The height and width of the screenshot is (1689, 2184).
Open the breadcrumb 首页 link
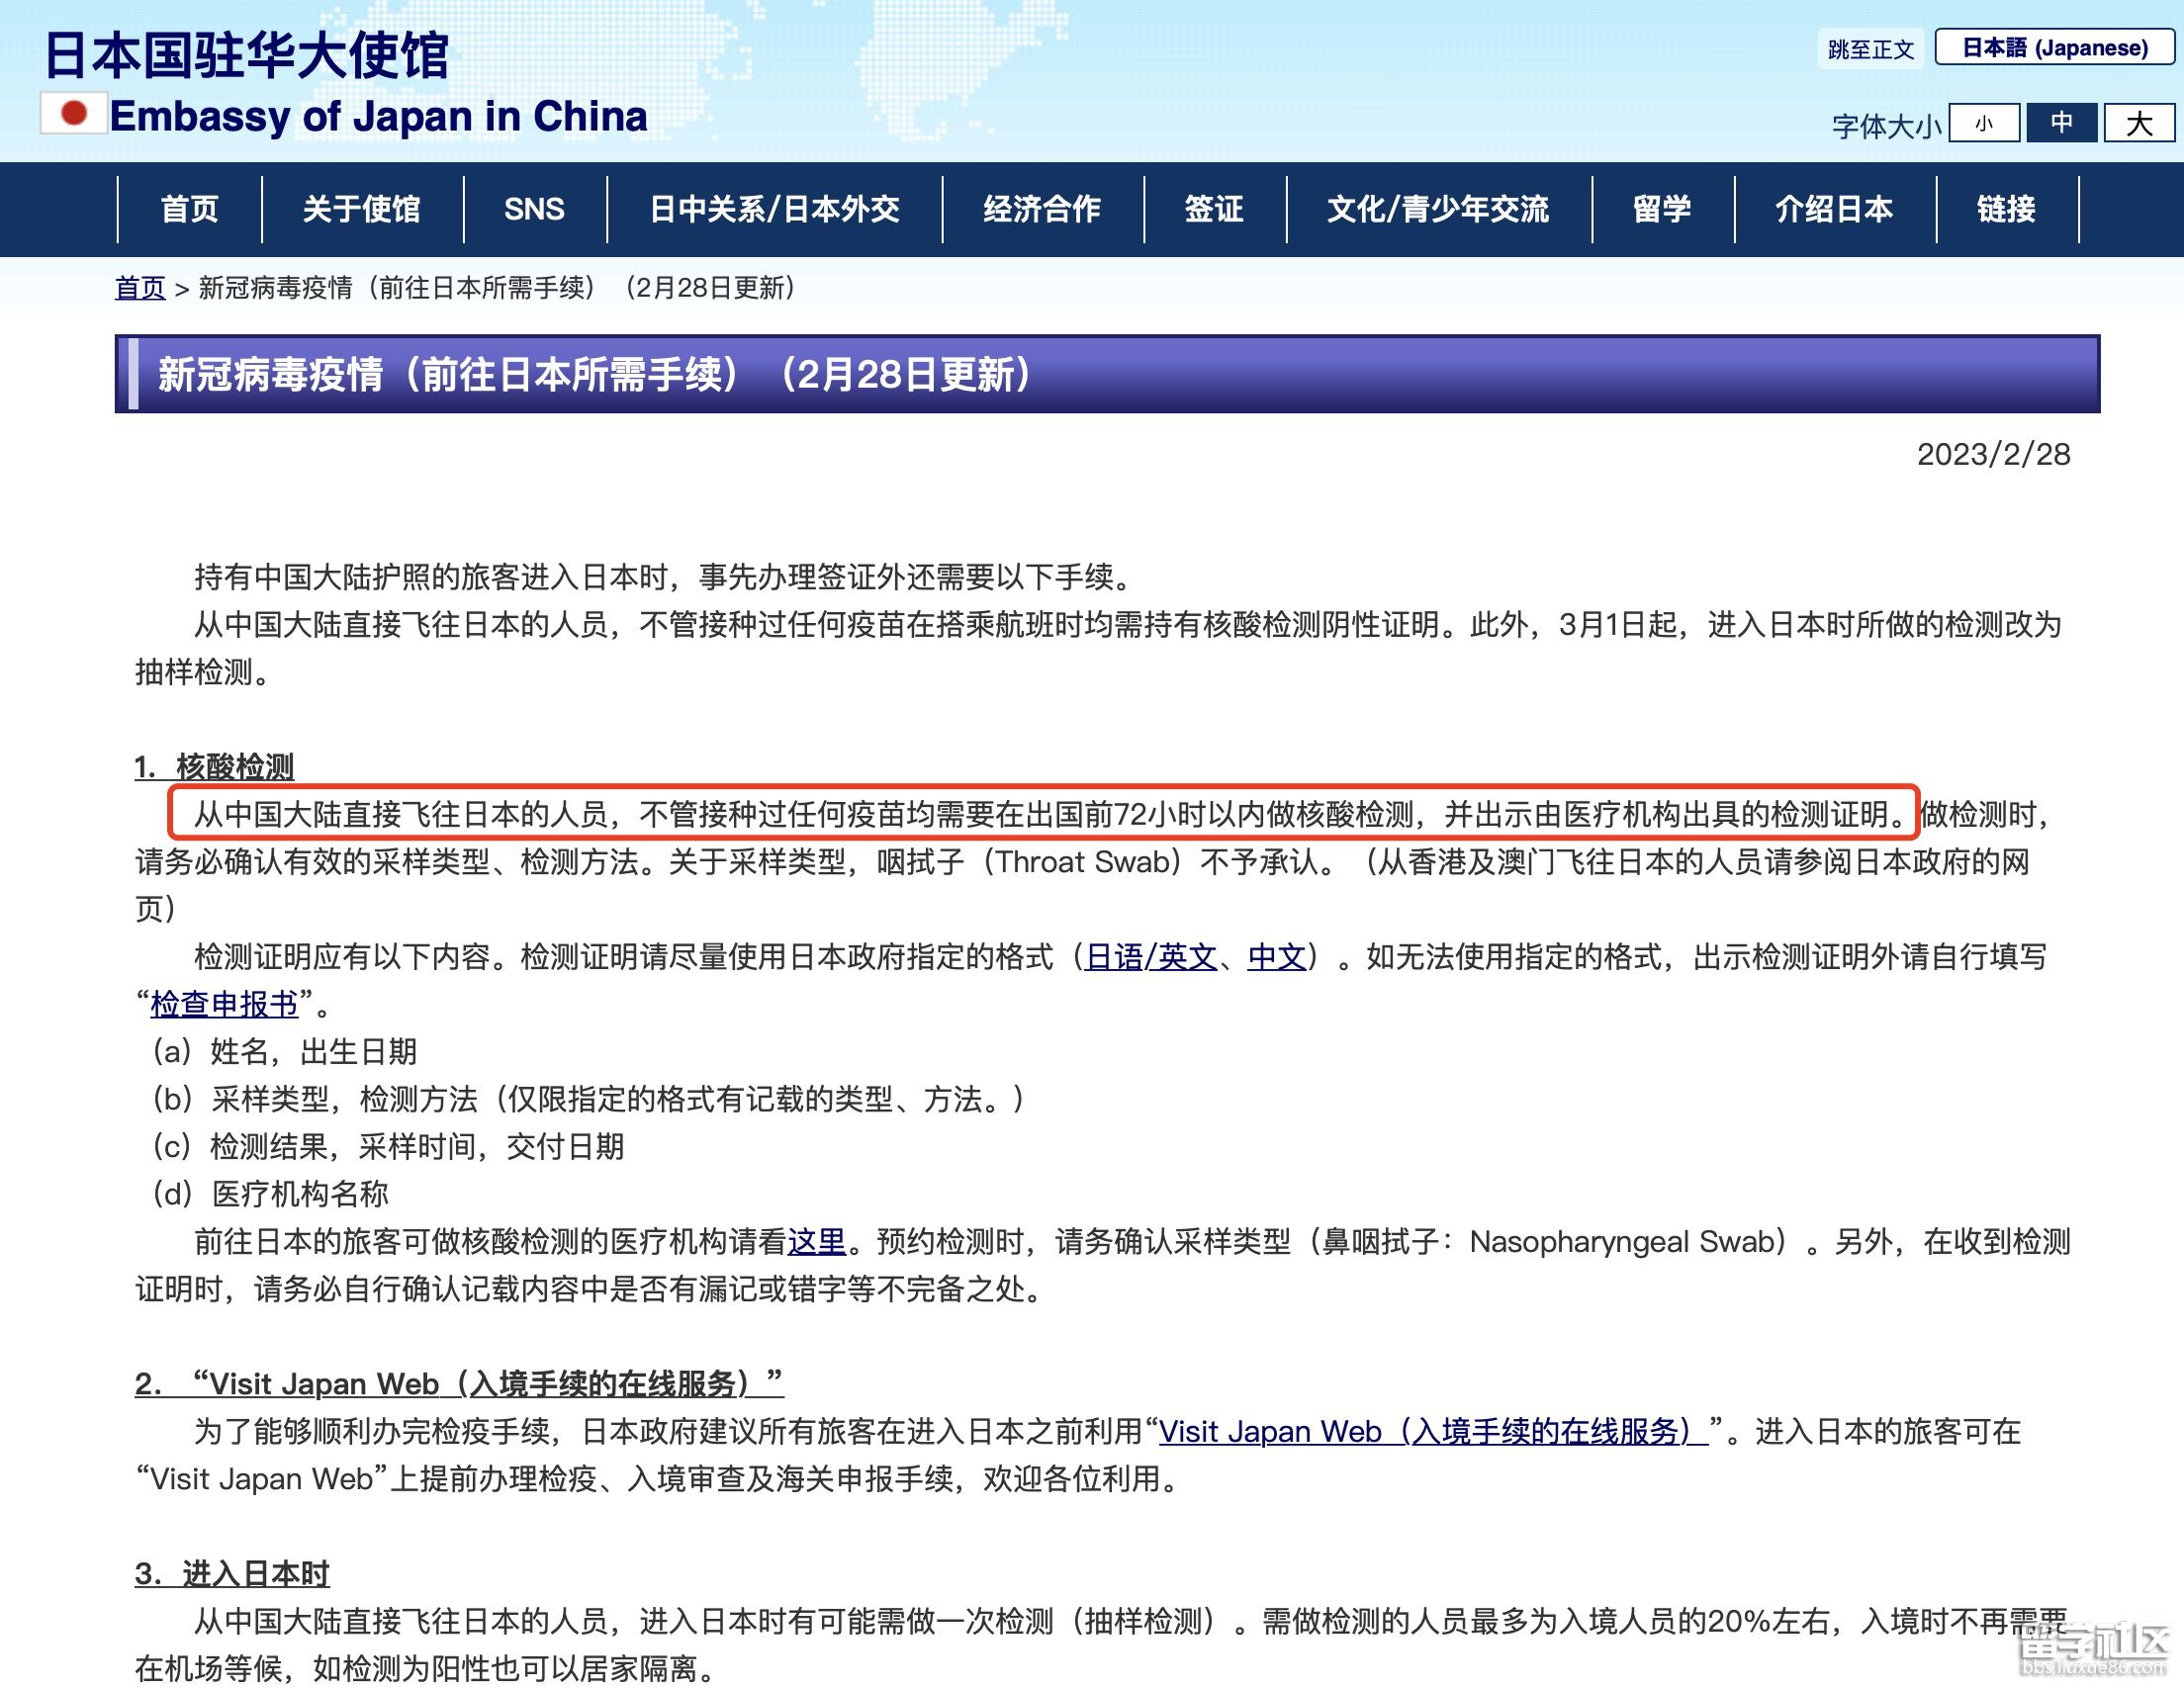pyautogui.click(x=140, y=289)
